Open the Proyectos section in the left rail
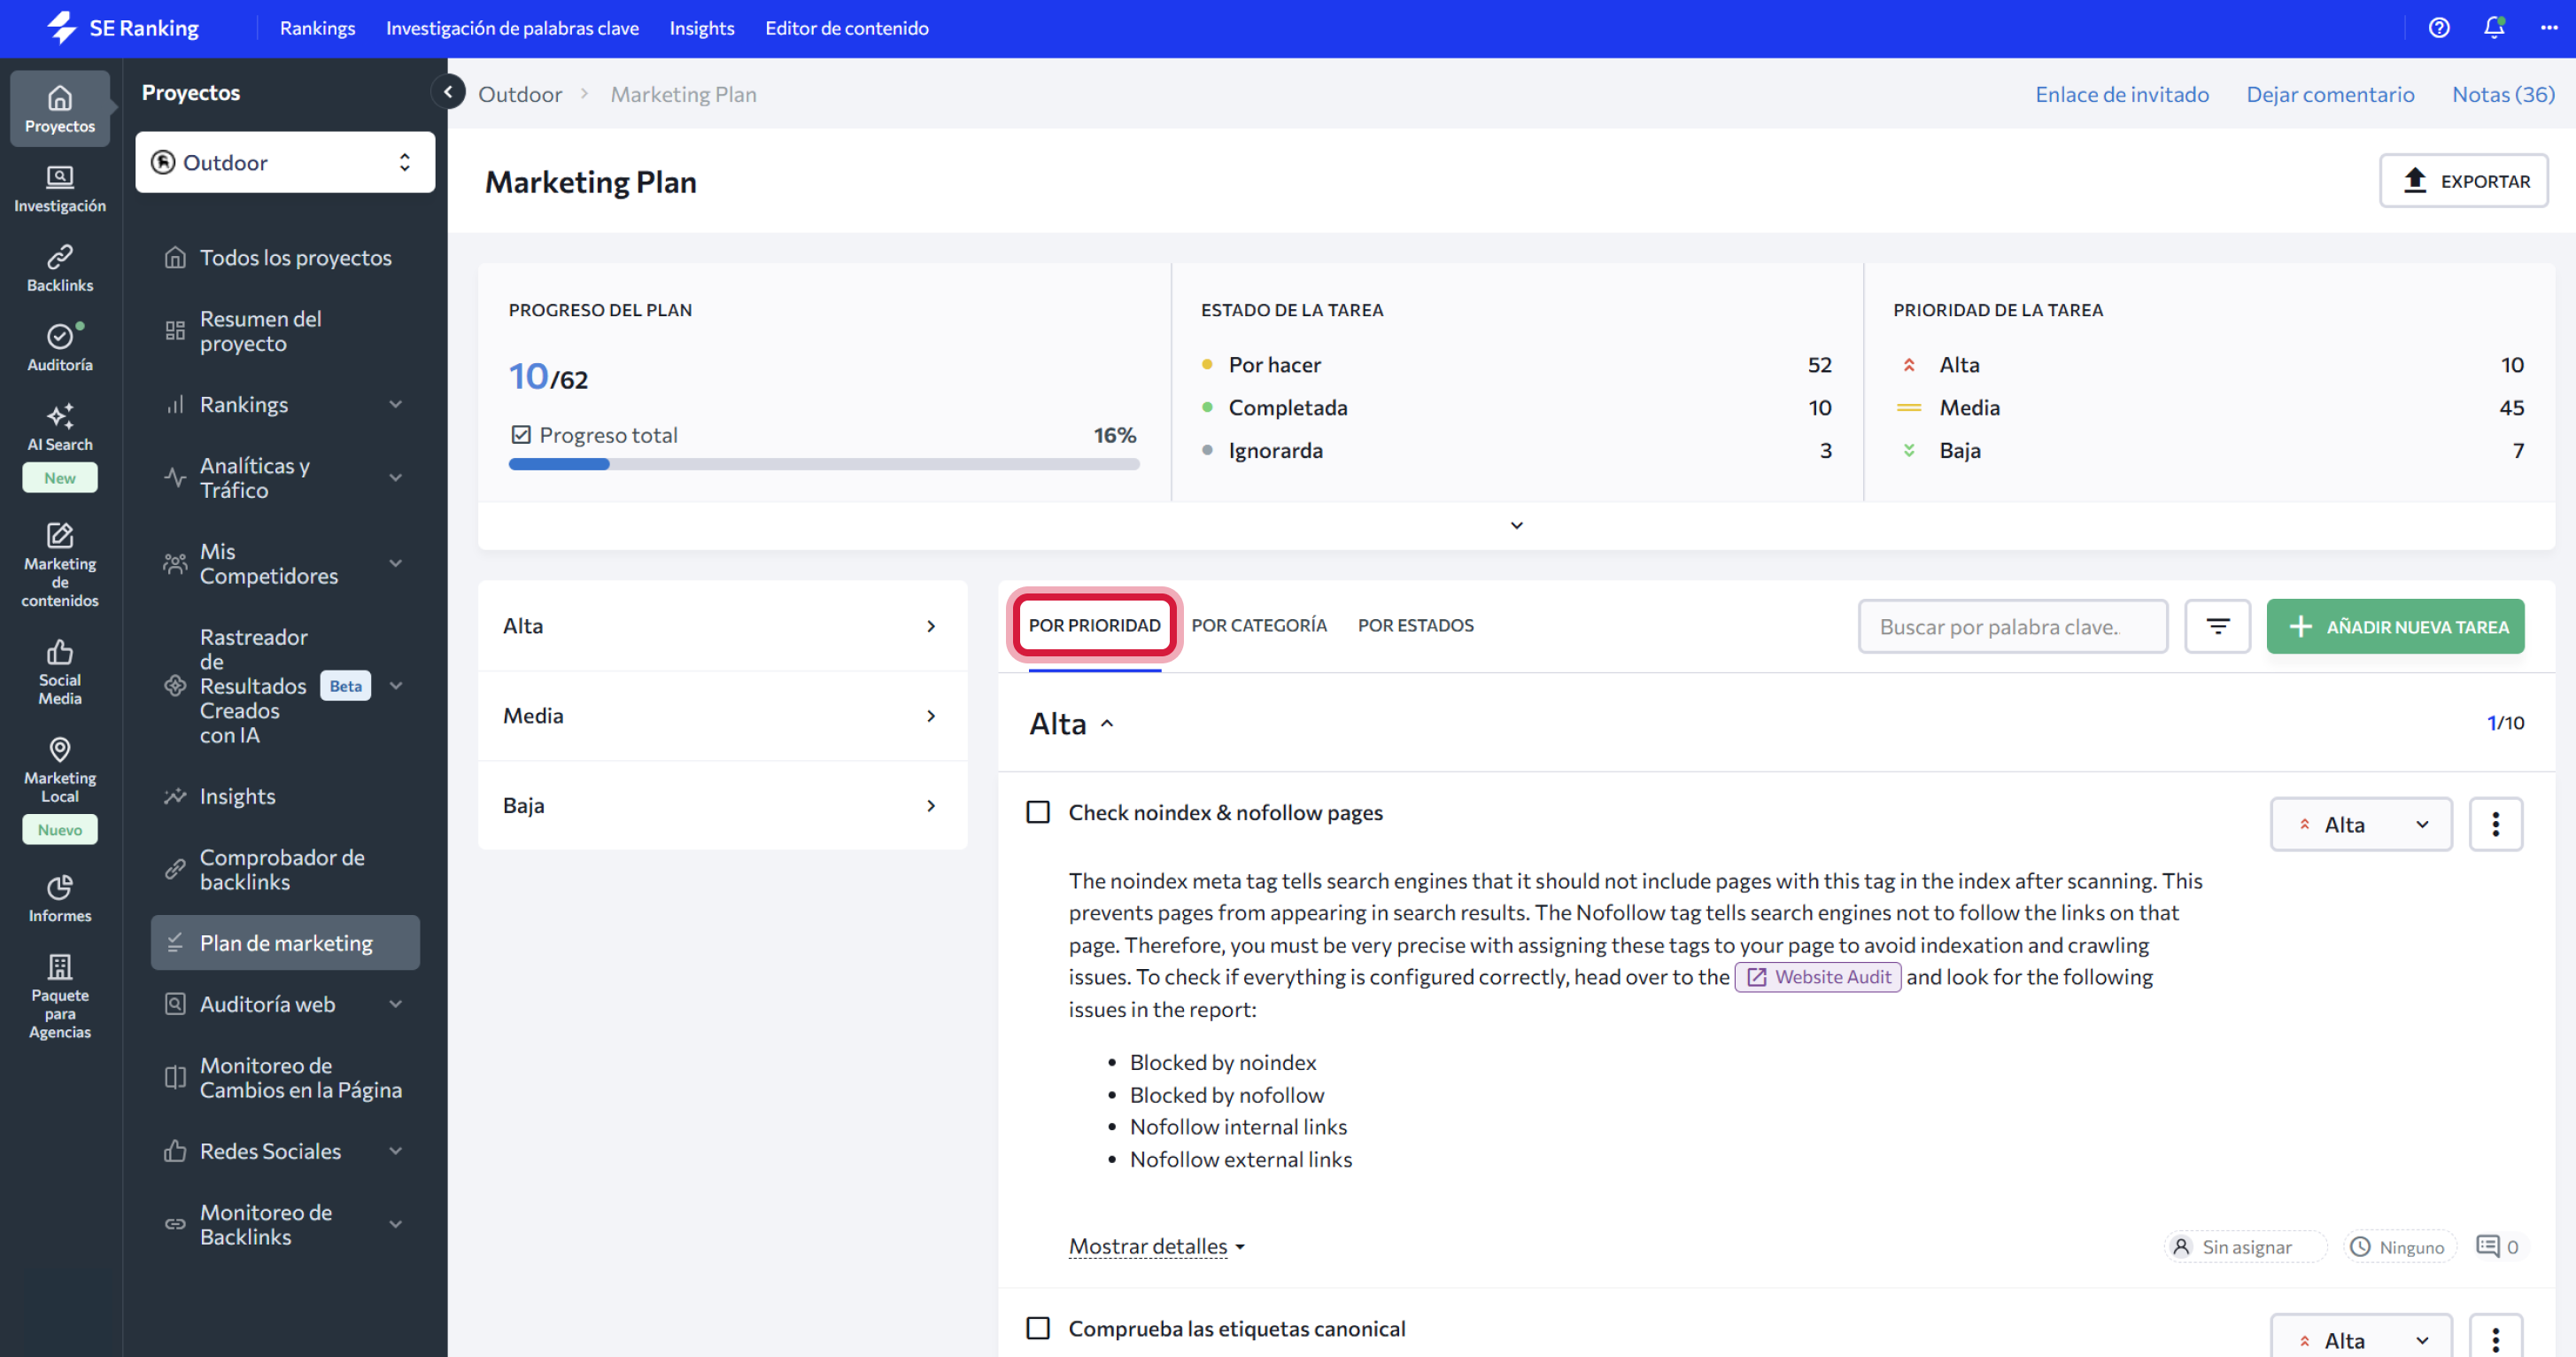The image size is (2576, 1357). click(x=60, y=108)
